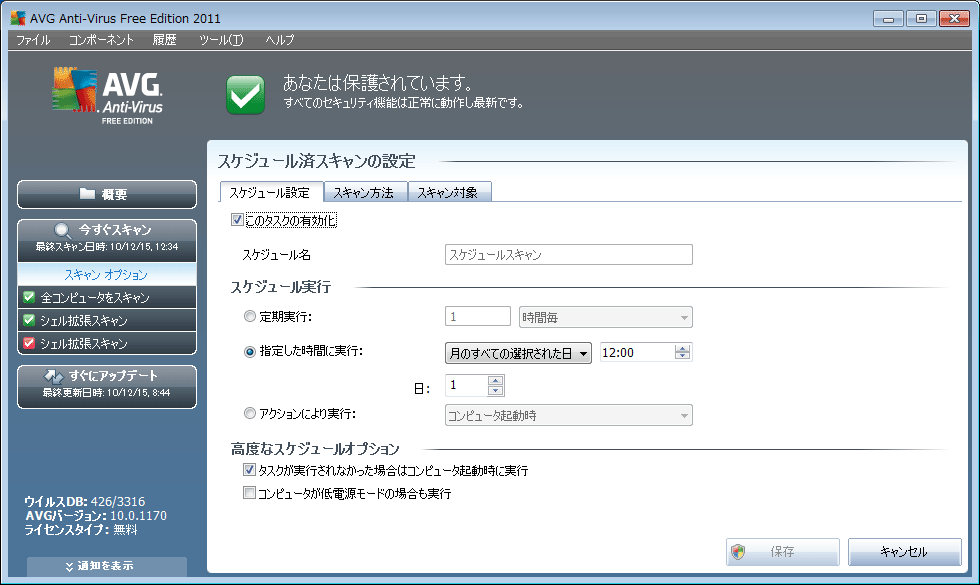Click the shield icon on 保存 button

point(738,551)
